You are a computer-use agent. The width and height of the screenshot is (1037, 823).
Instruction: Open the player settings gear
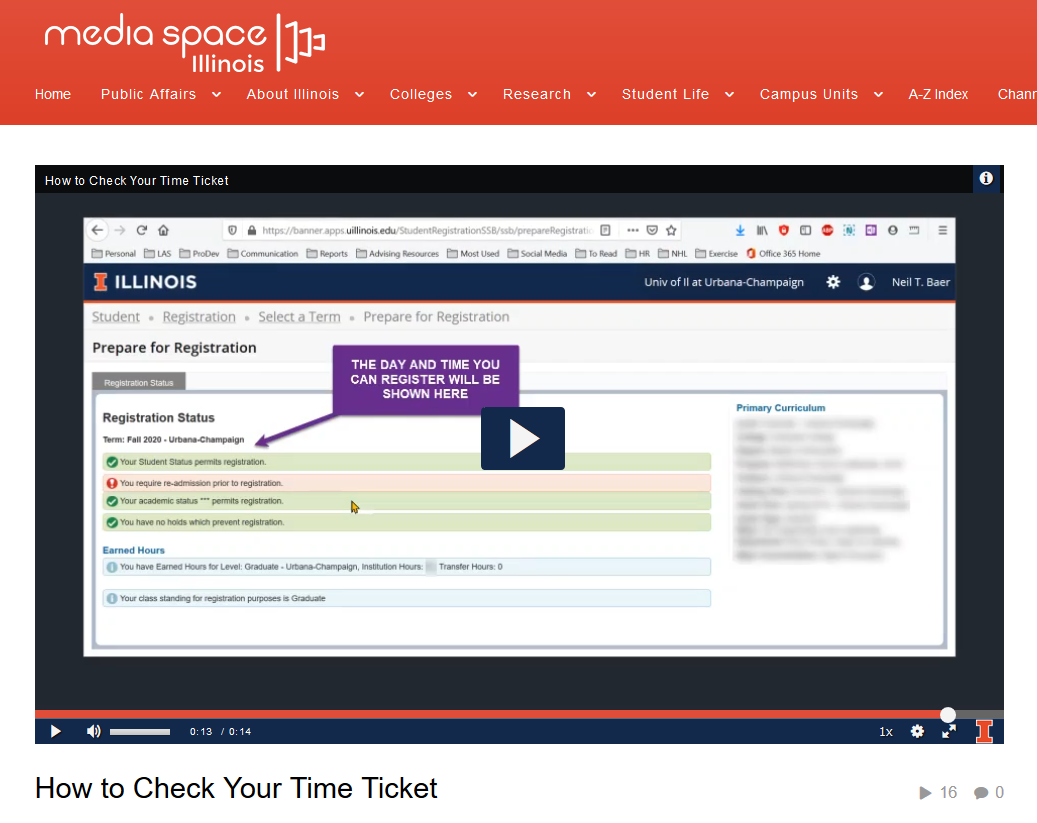pyautogui.click(x=917, y=731)
